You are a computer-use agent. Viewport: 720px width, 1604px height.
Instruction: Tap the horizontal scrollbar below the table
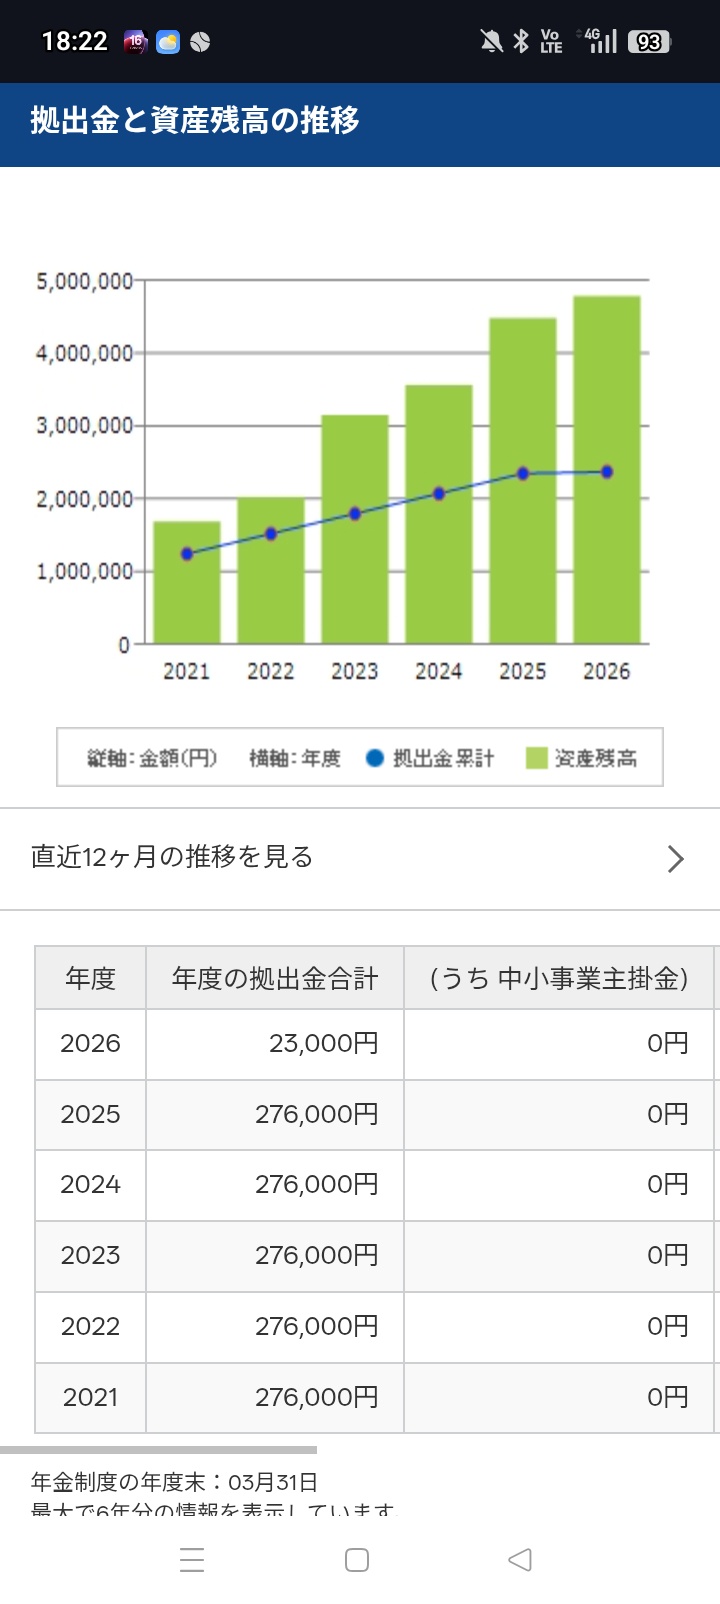158,1449
